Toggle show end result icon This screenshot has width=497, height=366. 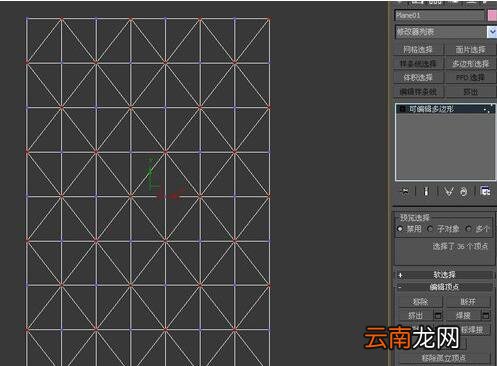pyautogui.click(x=426, y=192)
